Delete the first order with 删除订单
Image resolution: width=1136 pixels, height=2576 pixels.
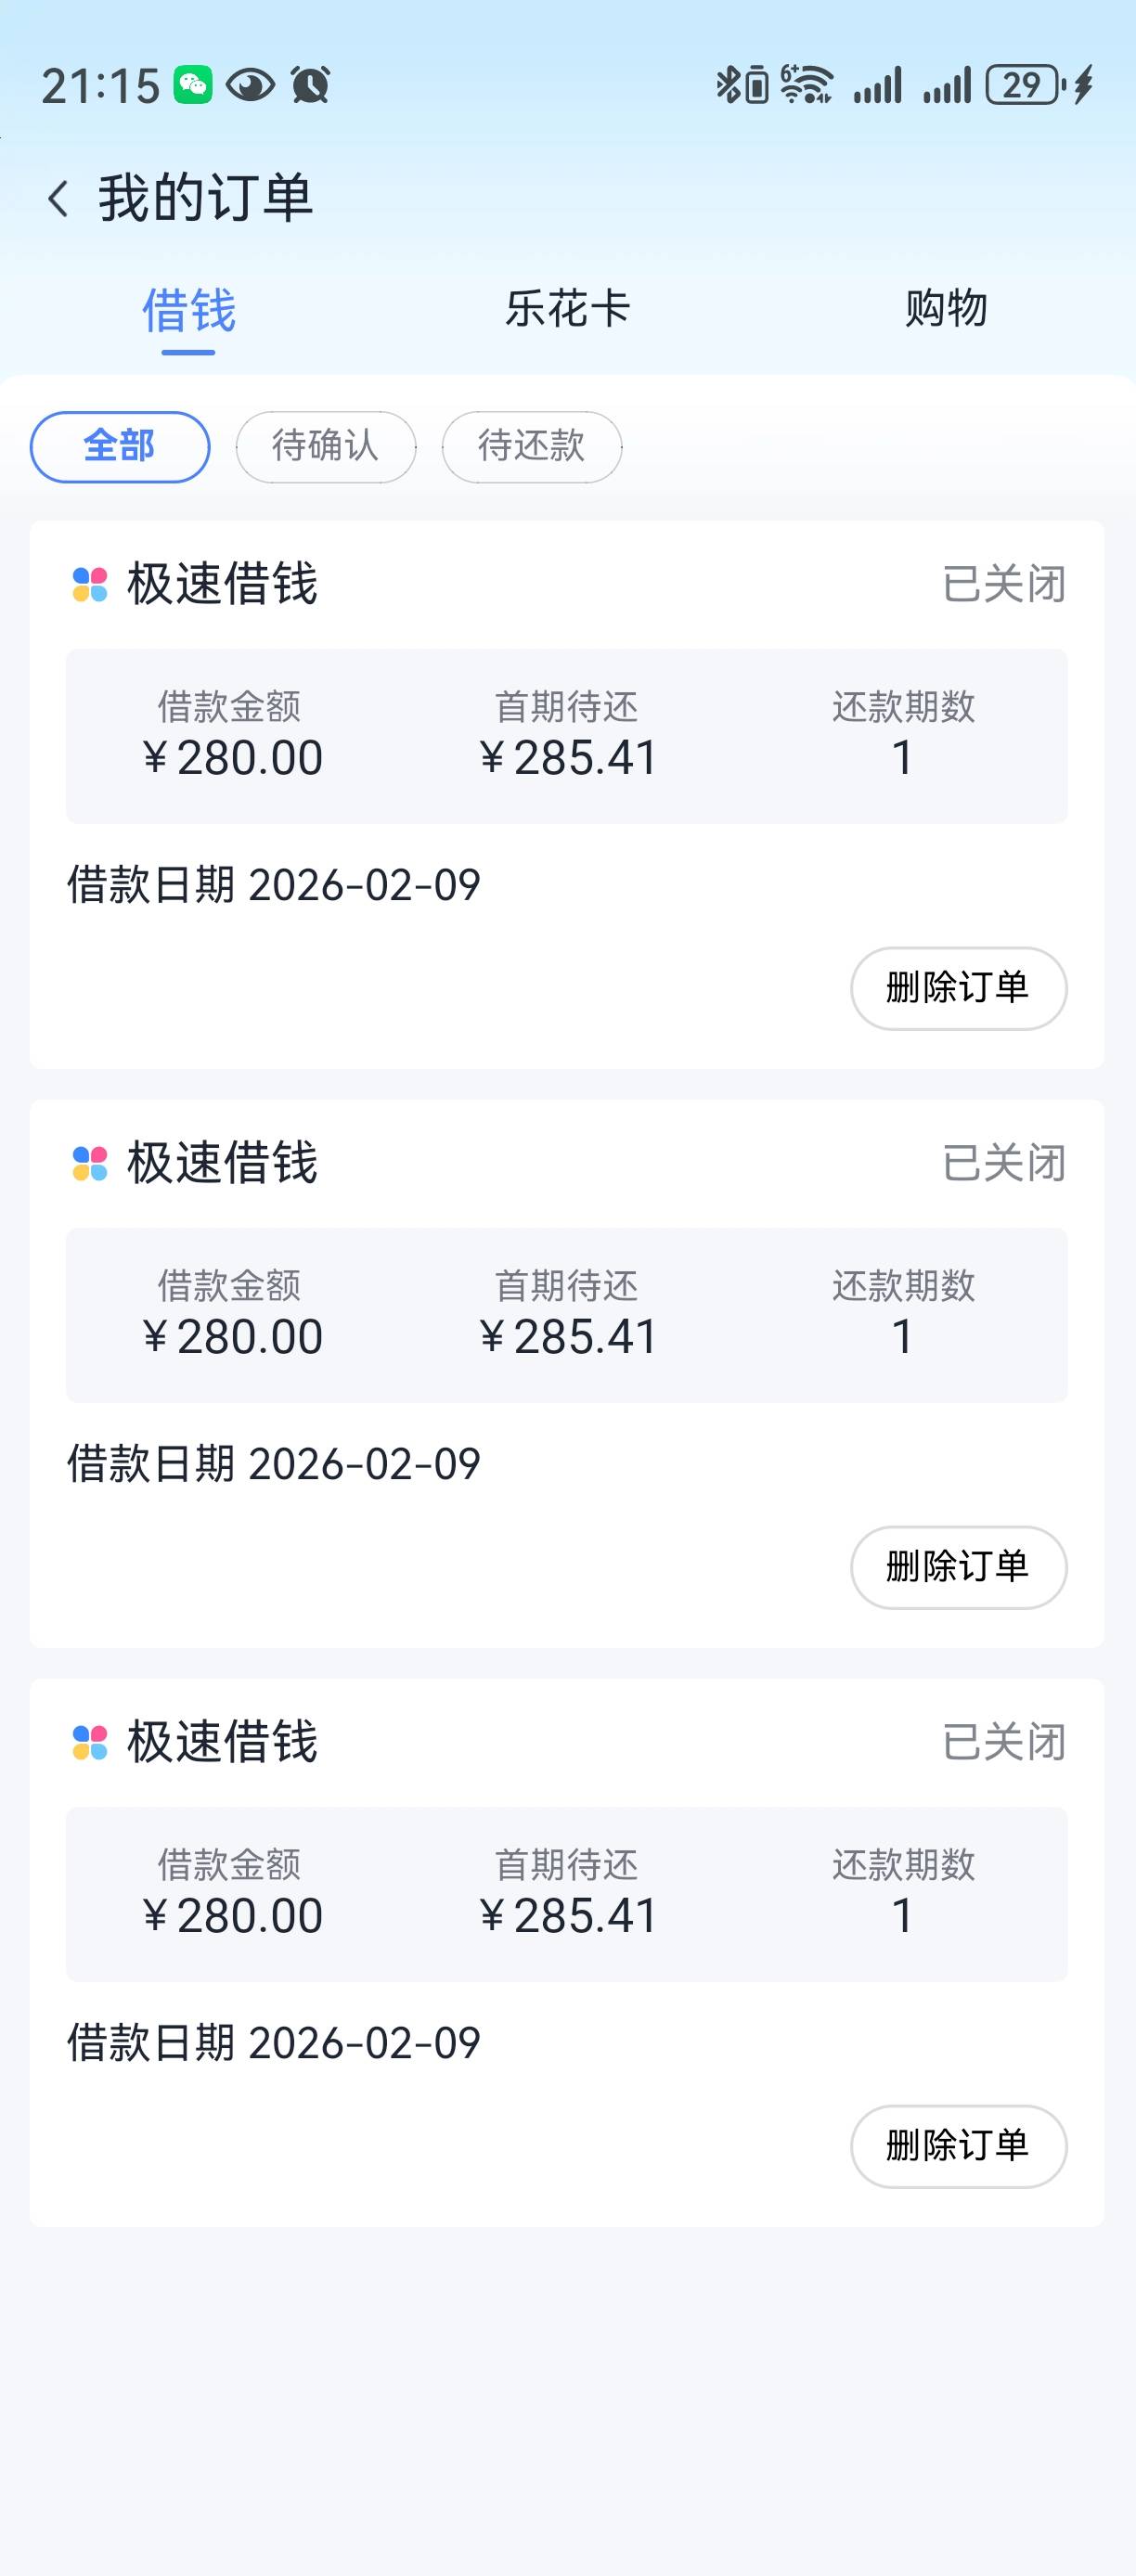pos(958,988)
